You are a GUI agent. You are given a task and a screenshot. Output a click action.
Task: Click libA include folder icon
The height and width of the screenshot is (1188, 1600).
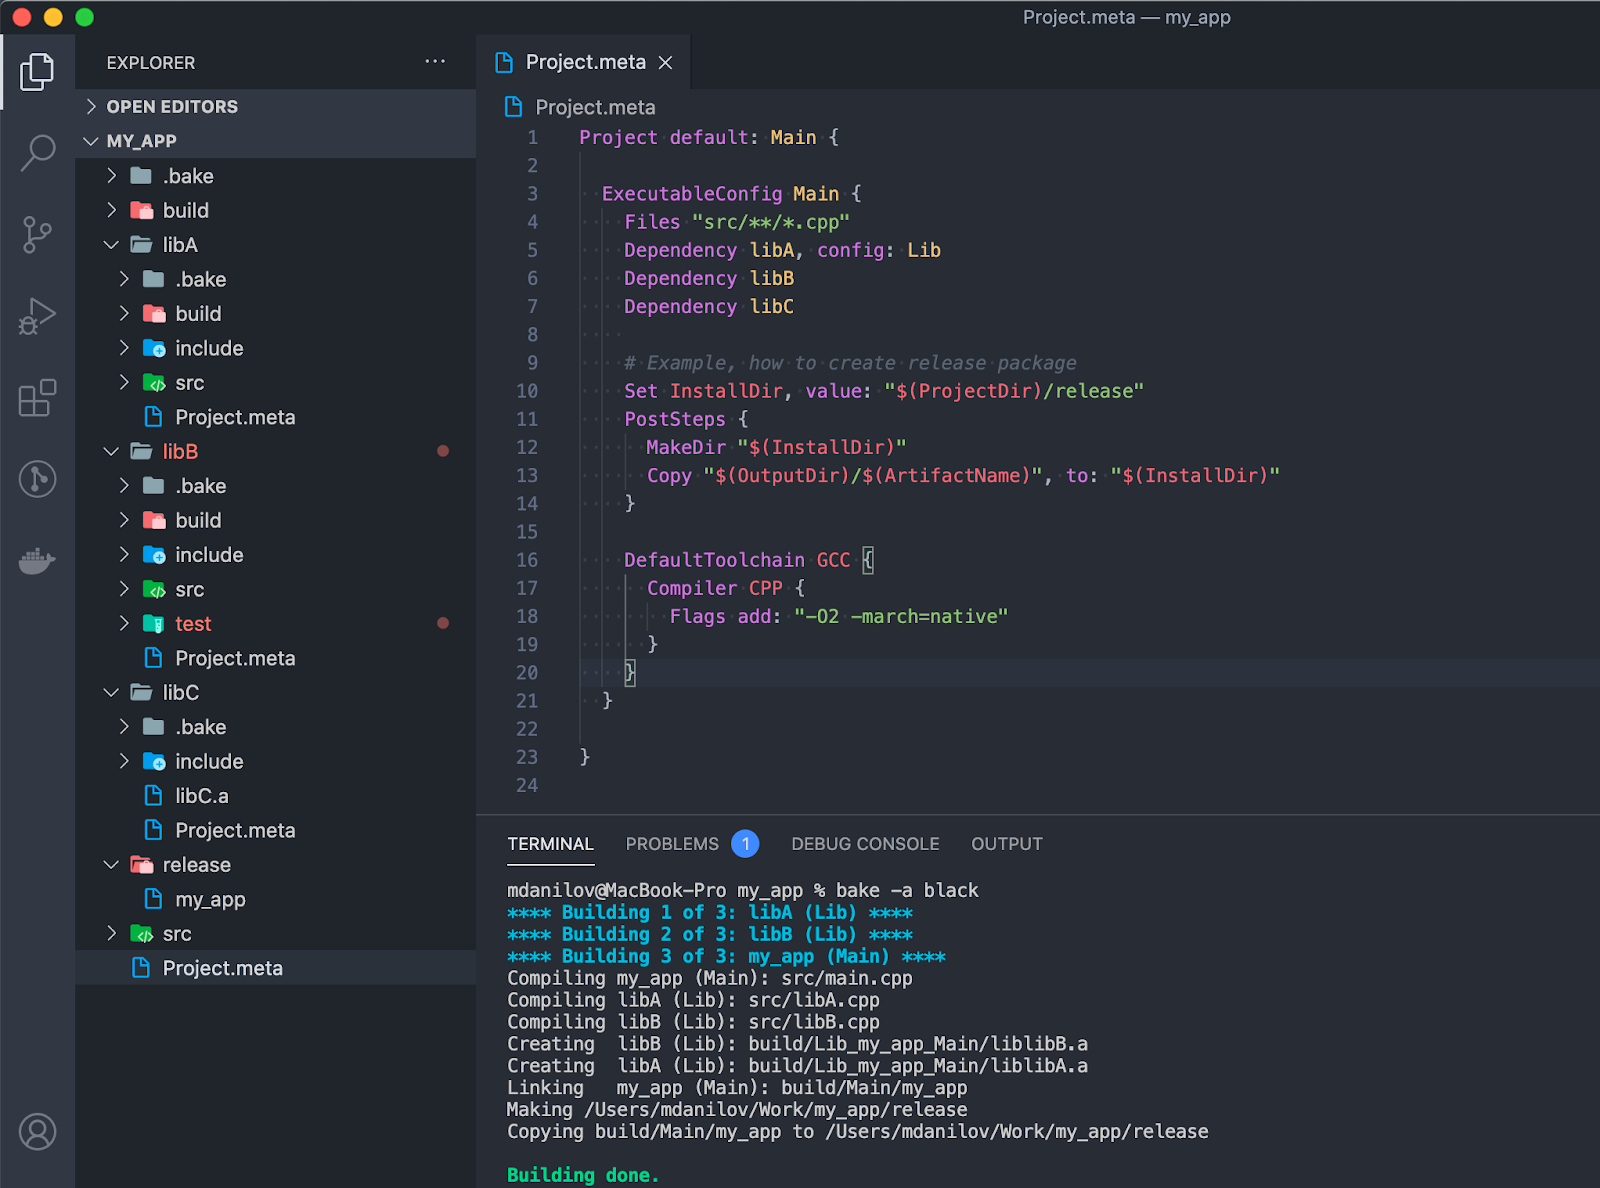tap(154, 348)
